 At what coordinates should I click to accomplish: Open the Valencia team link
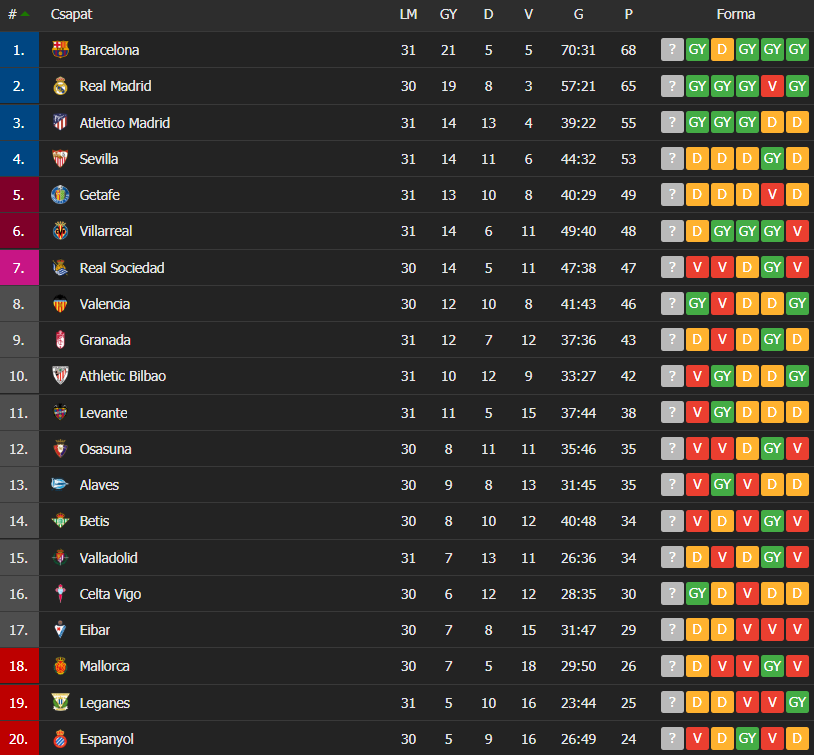pyautogui.click(x=105, y=304)
